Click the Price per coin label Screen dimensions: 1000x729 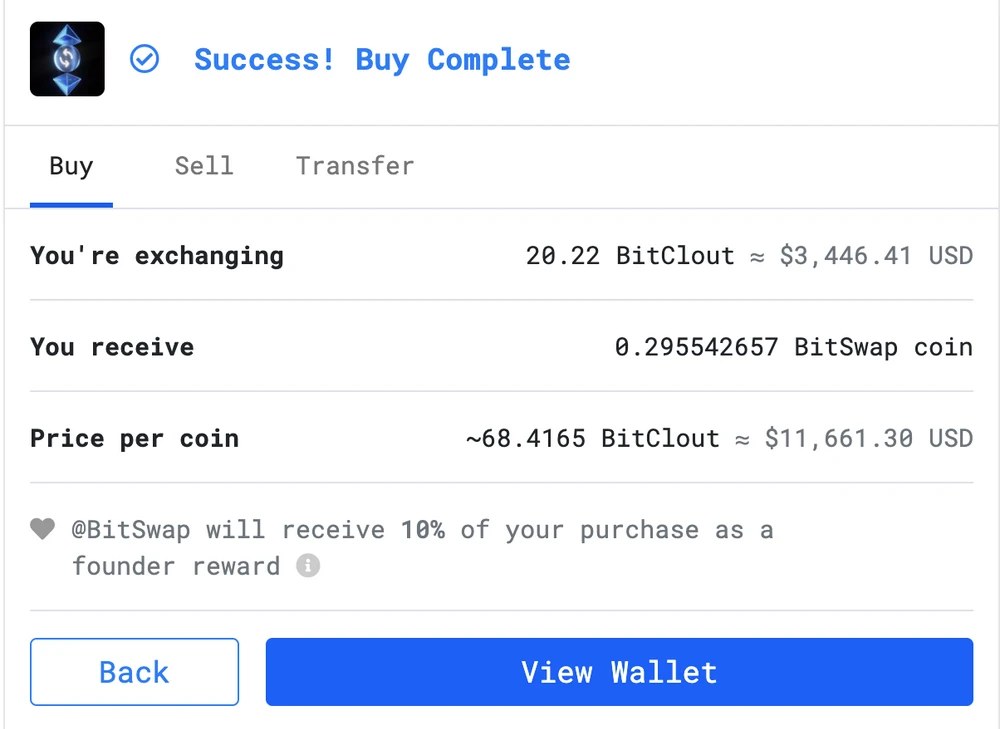pos(134,438)
